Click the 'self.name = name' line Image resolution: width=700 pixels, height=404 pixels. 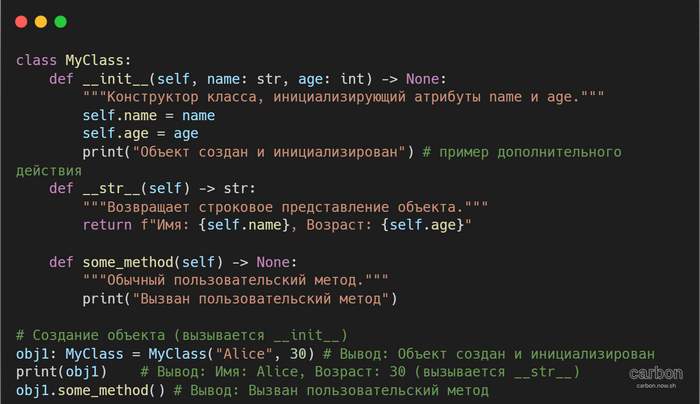pyautogui.click(x=149, y=115)
